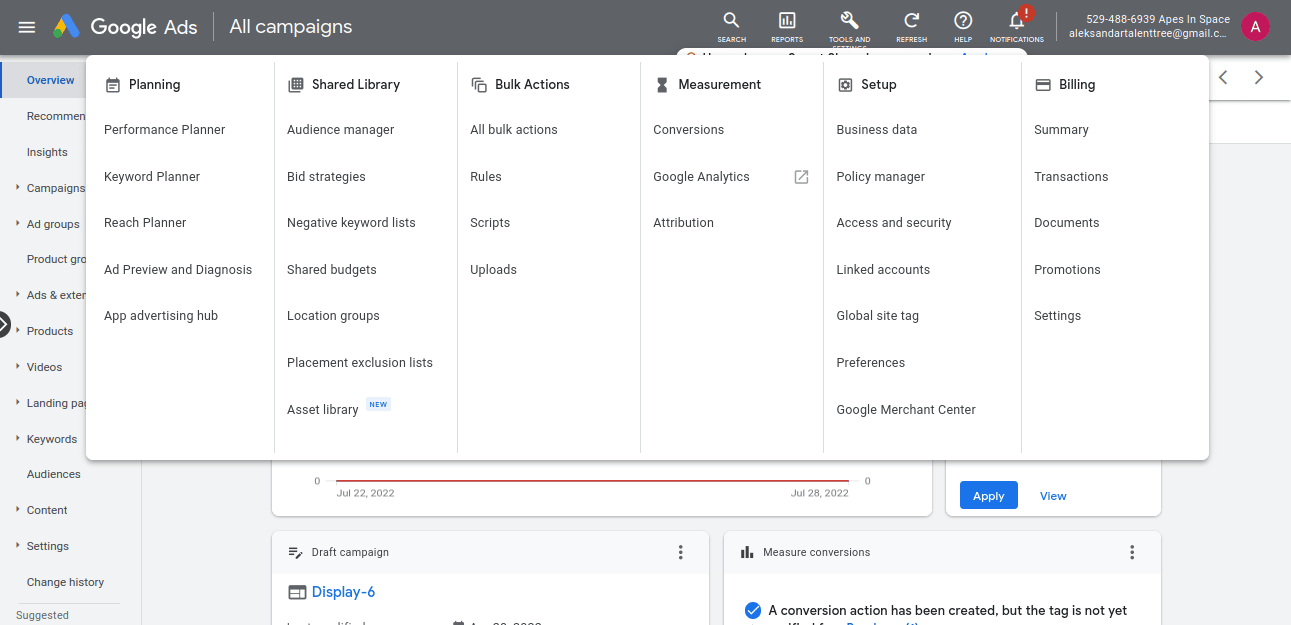Screen dimensions: 1291x625
Task: Go to next card with right chevron
Action: 1258,77
